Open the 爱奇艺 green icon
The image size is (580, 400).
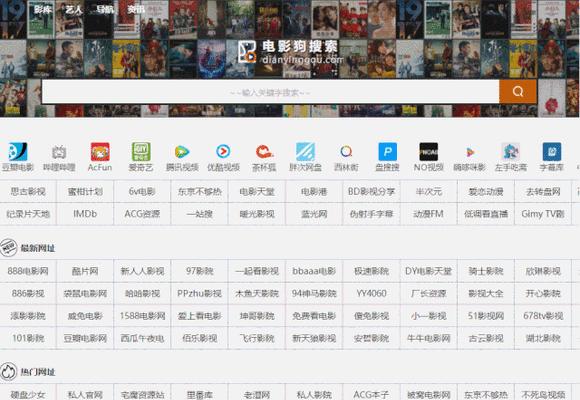click(141, 152)
